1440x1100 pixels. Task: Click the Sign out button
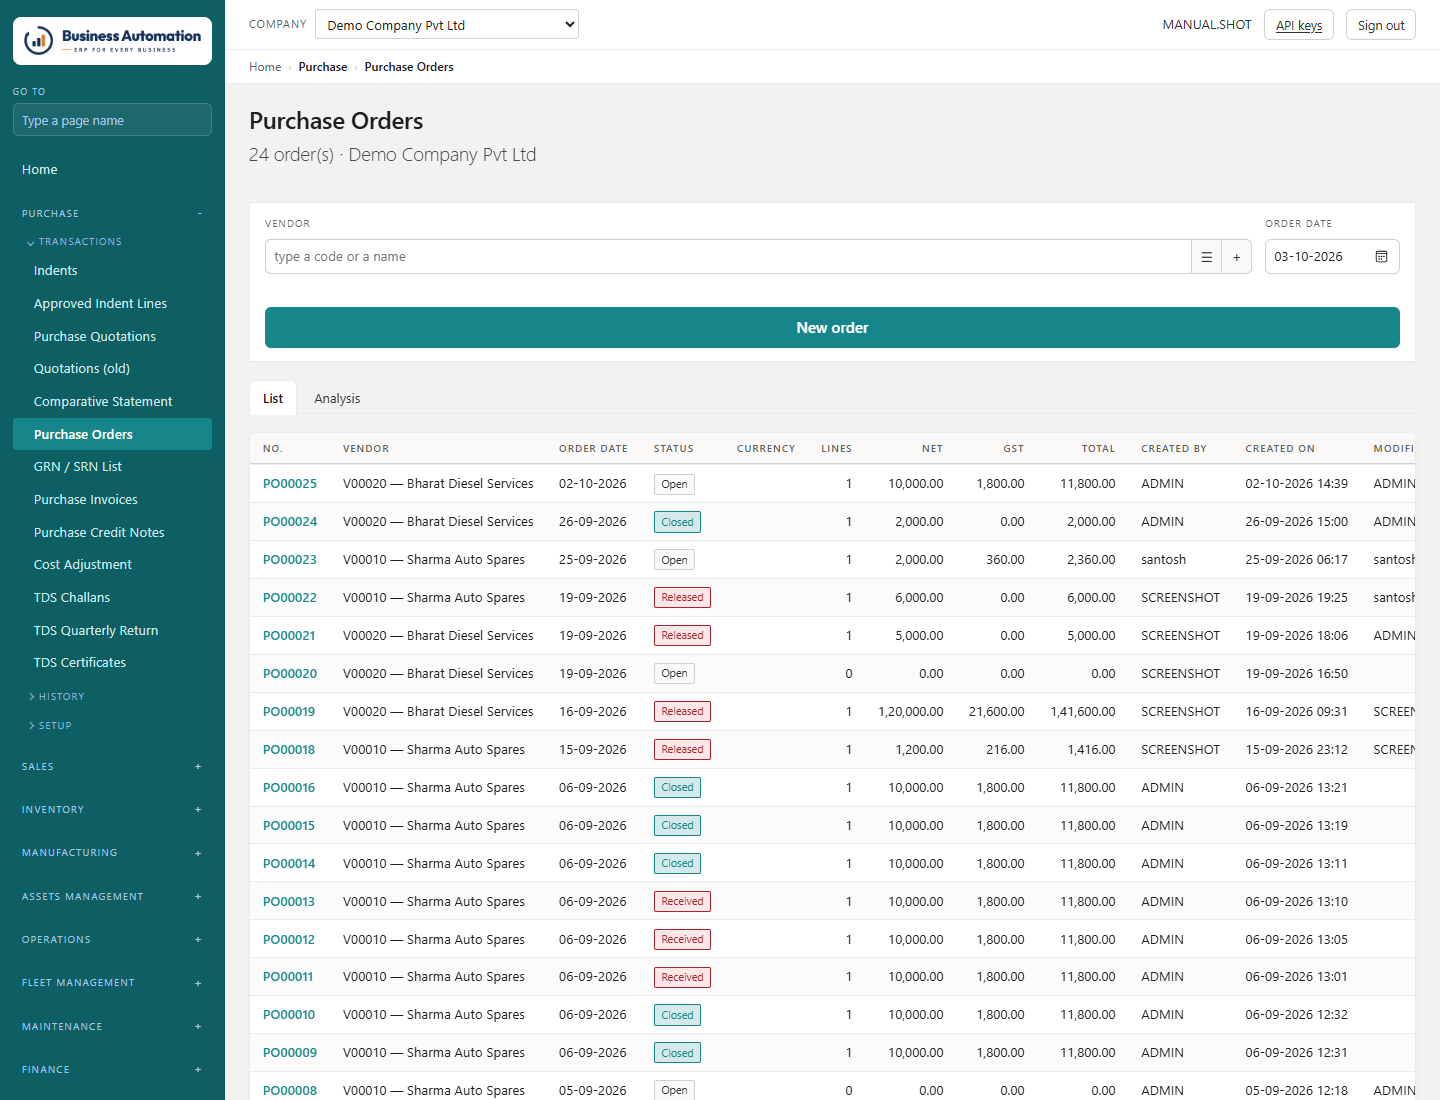click(x=1381, y=25)
